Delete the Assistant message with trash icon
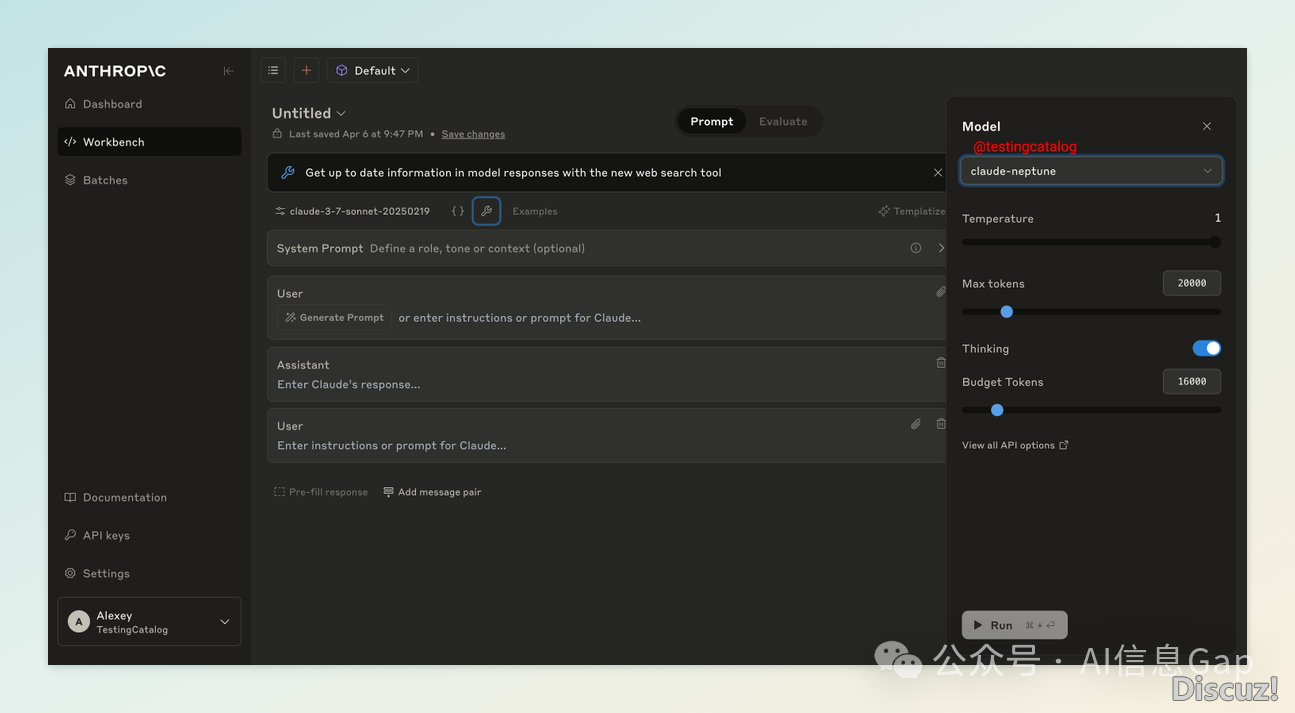 (940, 363)
